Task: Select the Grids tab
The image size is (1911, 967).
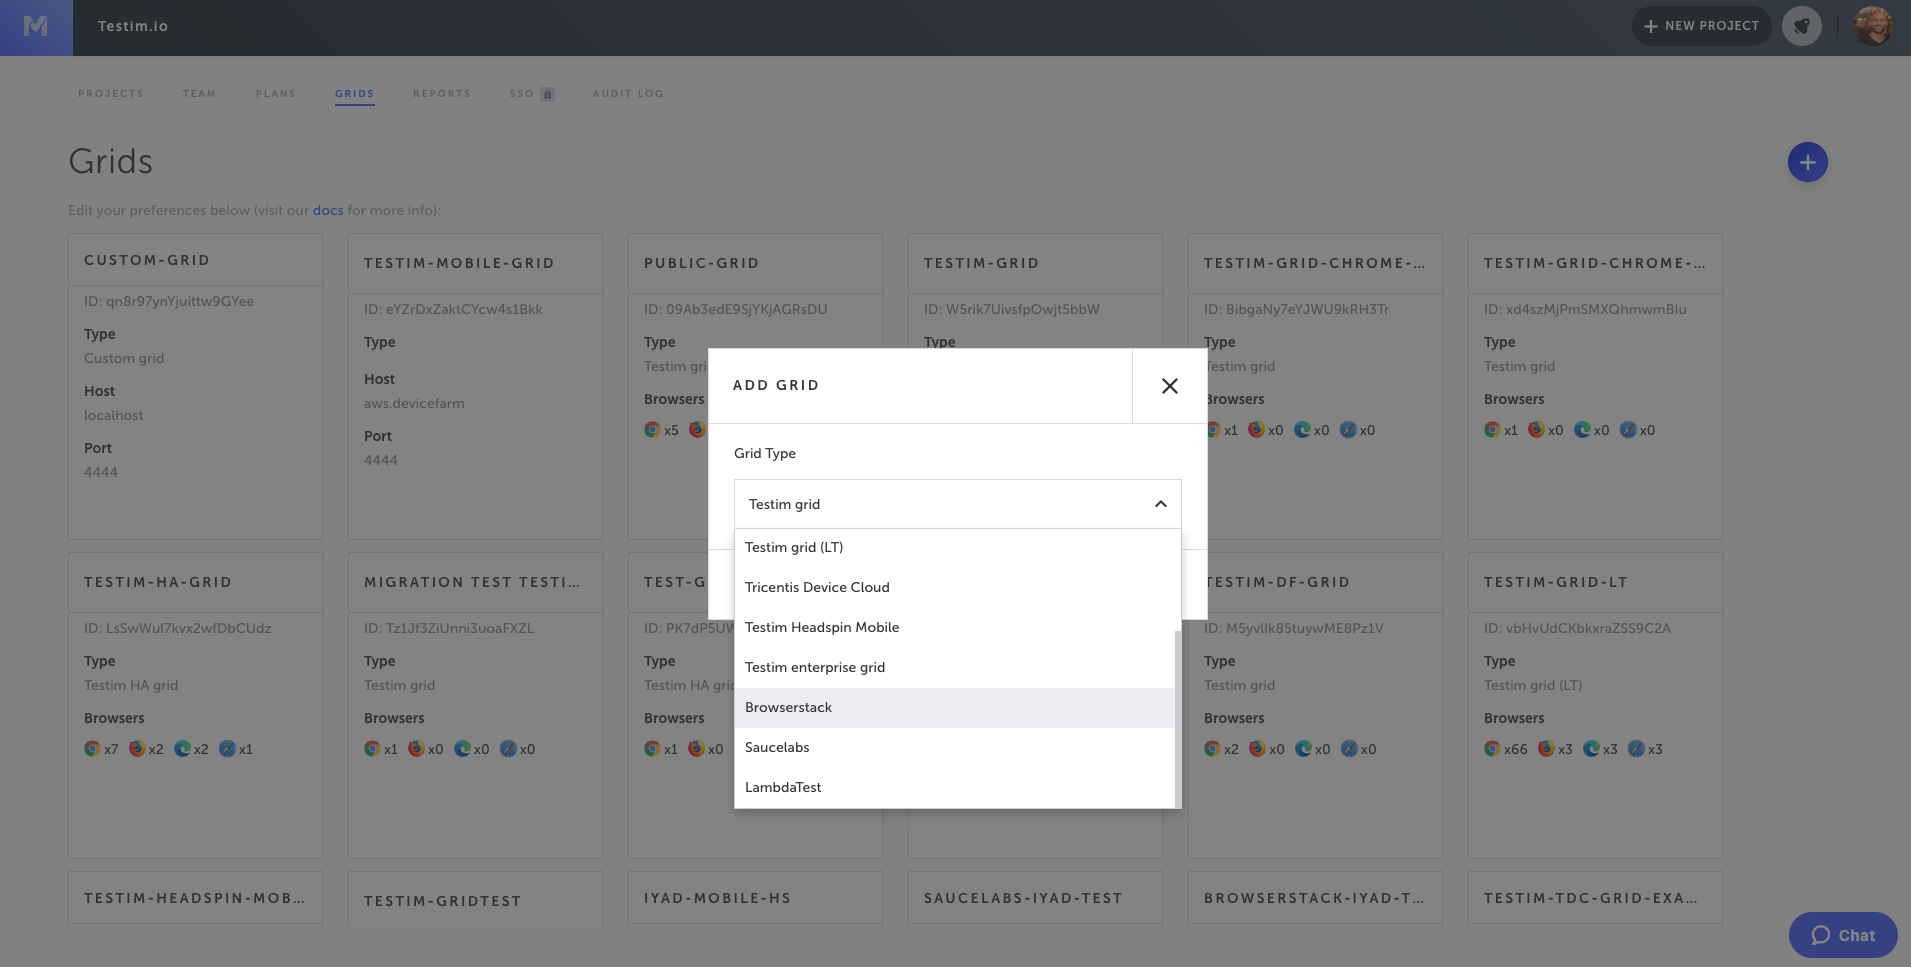Action: 355,94
